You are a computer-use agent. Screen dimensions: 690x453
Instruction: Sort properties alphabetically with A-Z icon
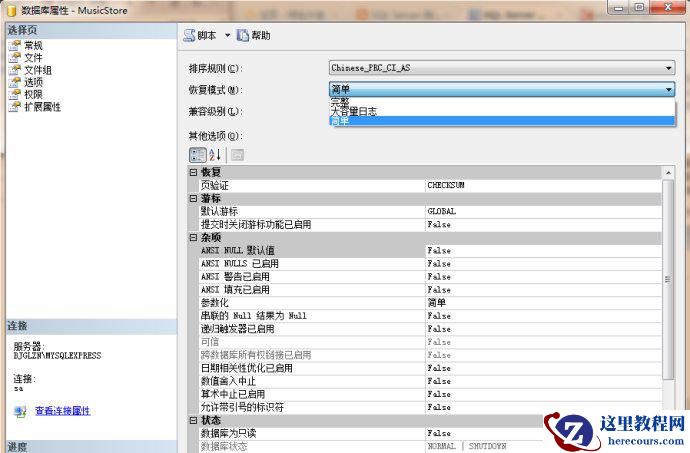click(x=215, y=155)
